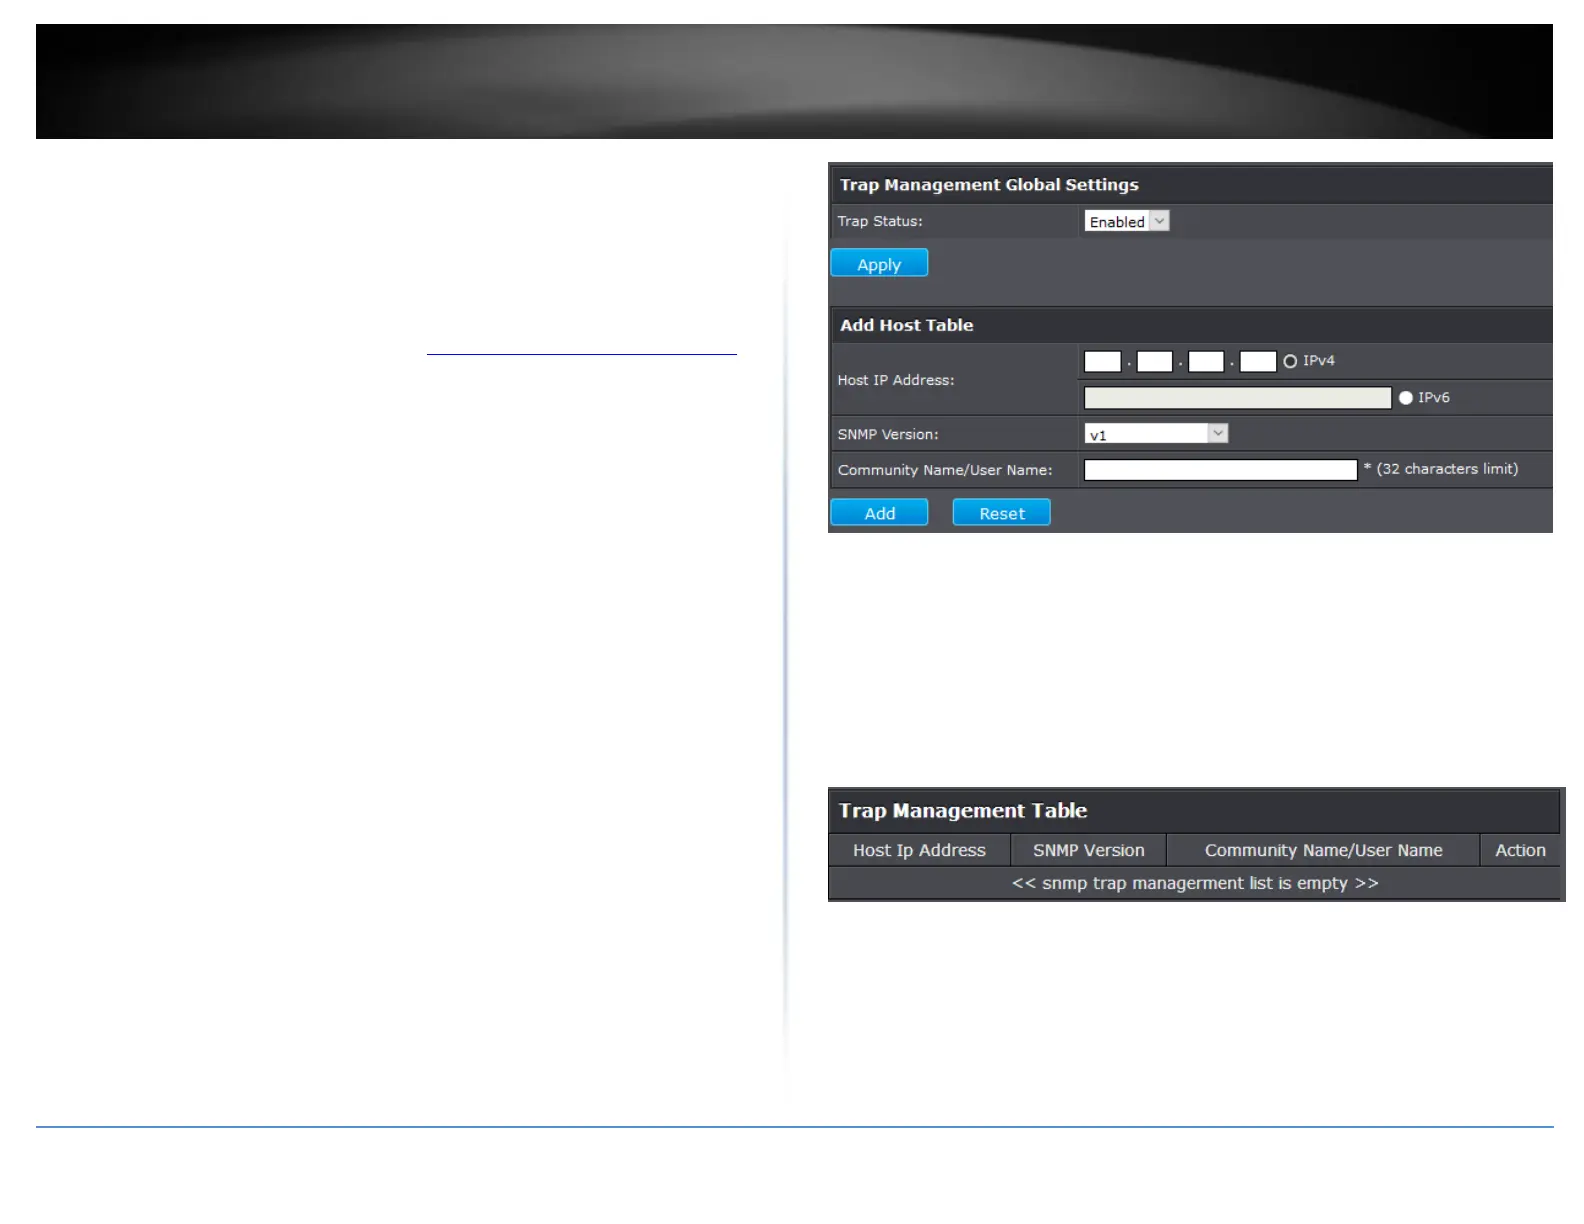Screen dimensions: 1584x1224
Task: Click the IPv6 address input field
Action: [1238, 398]
